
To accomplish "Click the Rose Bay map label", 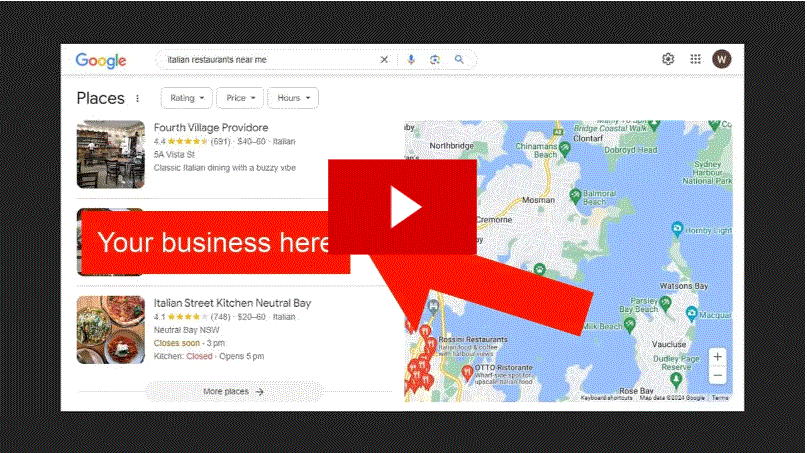I will point(636,391).
